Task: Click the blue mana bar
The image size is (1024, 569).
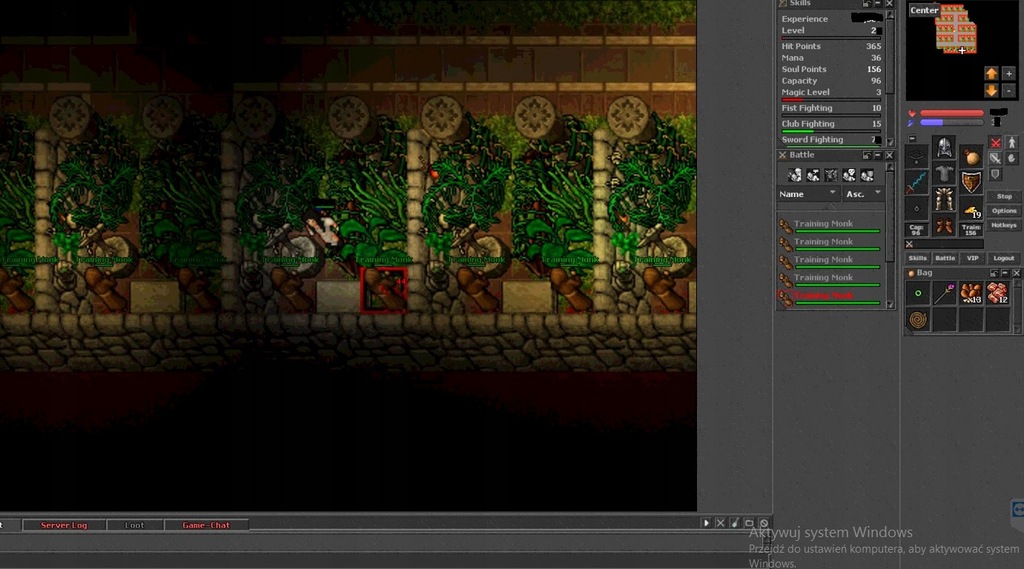Action: (952, 123)
